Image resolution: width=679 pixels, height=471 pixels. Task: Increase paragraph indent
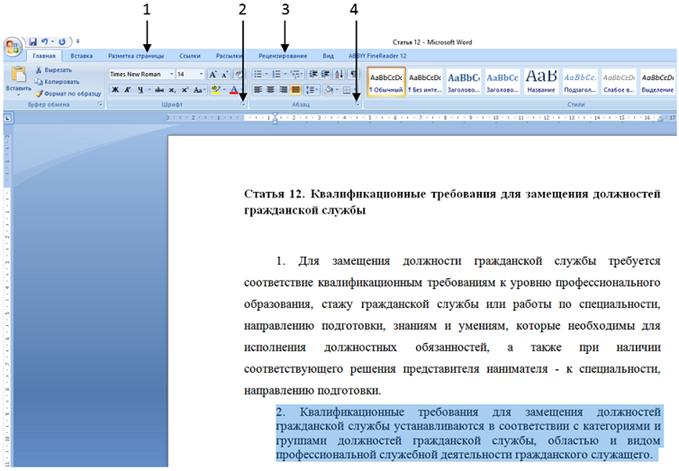point(326,74)
